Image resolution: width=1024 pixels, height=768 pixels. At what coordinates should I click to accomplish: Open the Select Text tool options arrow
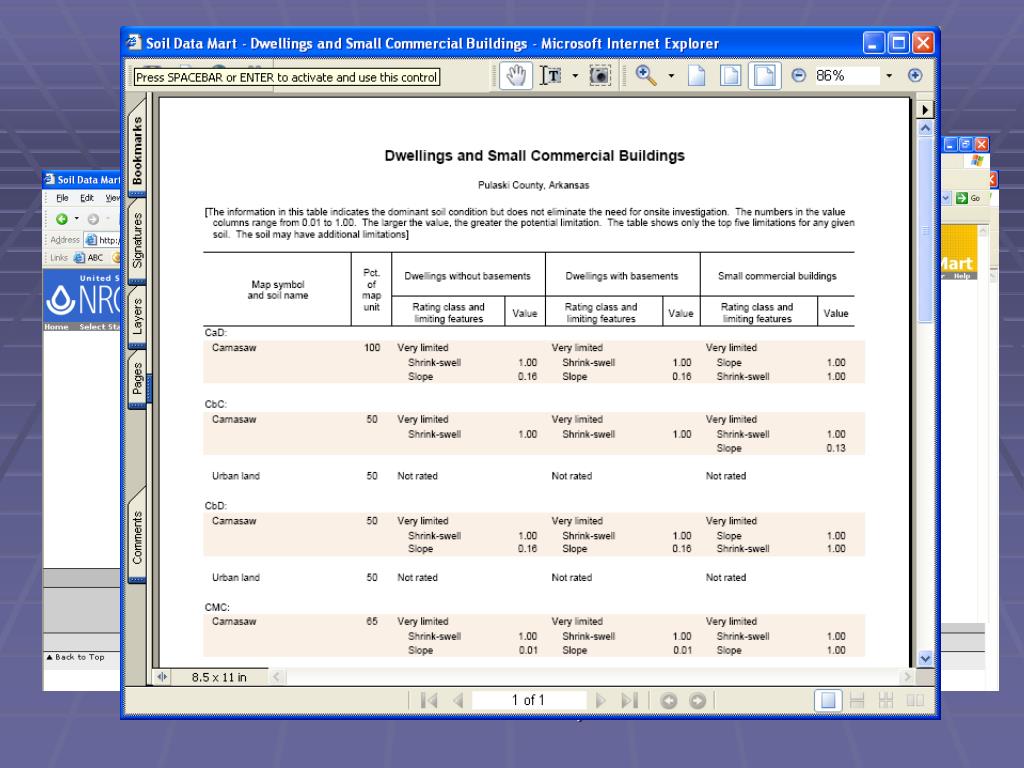point(575,76)
